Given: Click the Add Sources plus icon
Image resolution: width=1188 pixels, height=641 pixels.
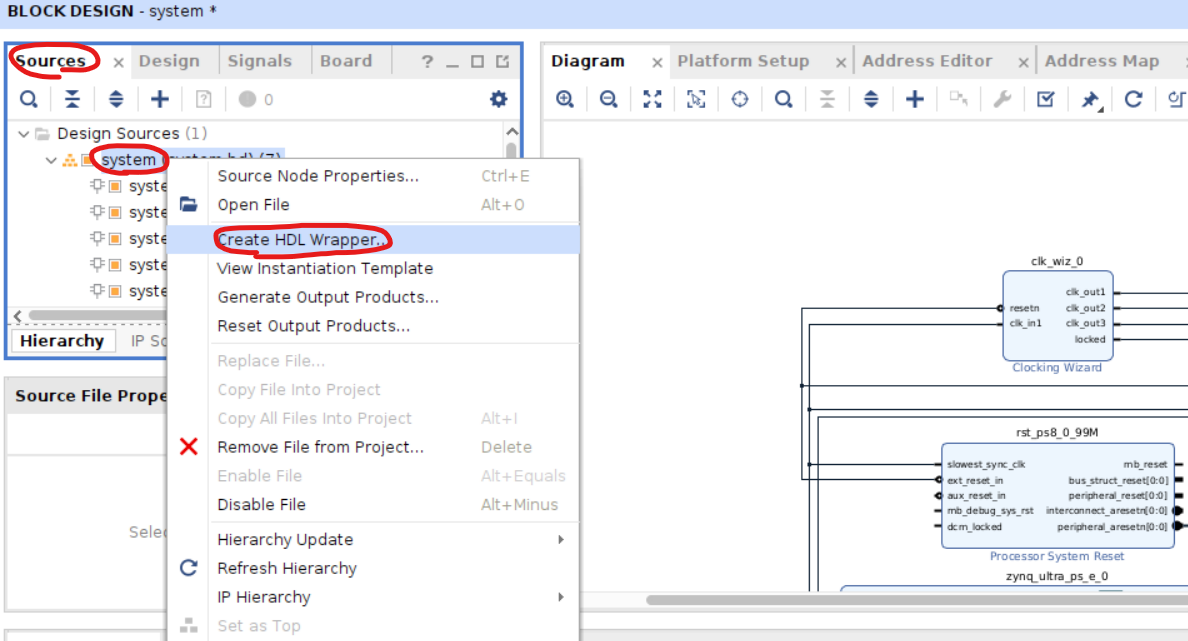Looking at the screenshot, I should 160,99.
